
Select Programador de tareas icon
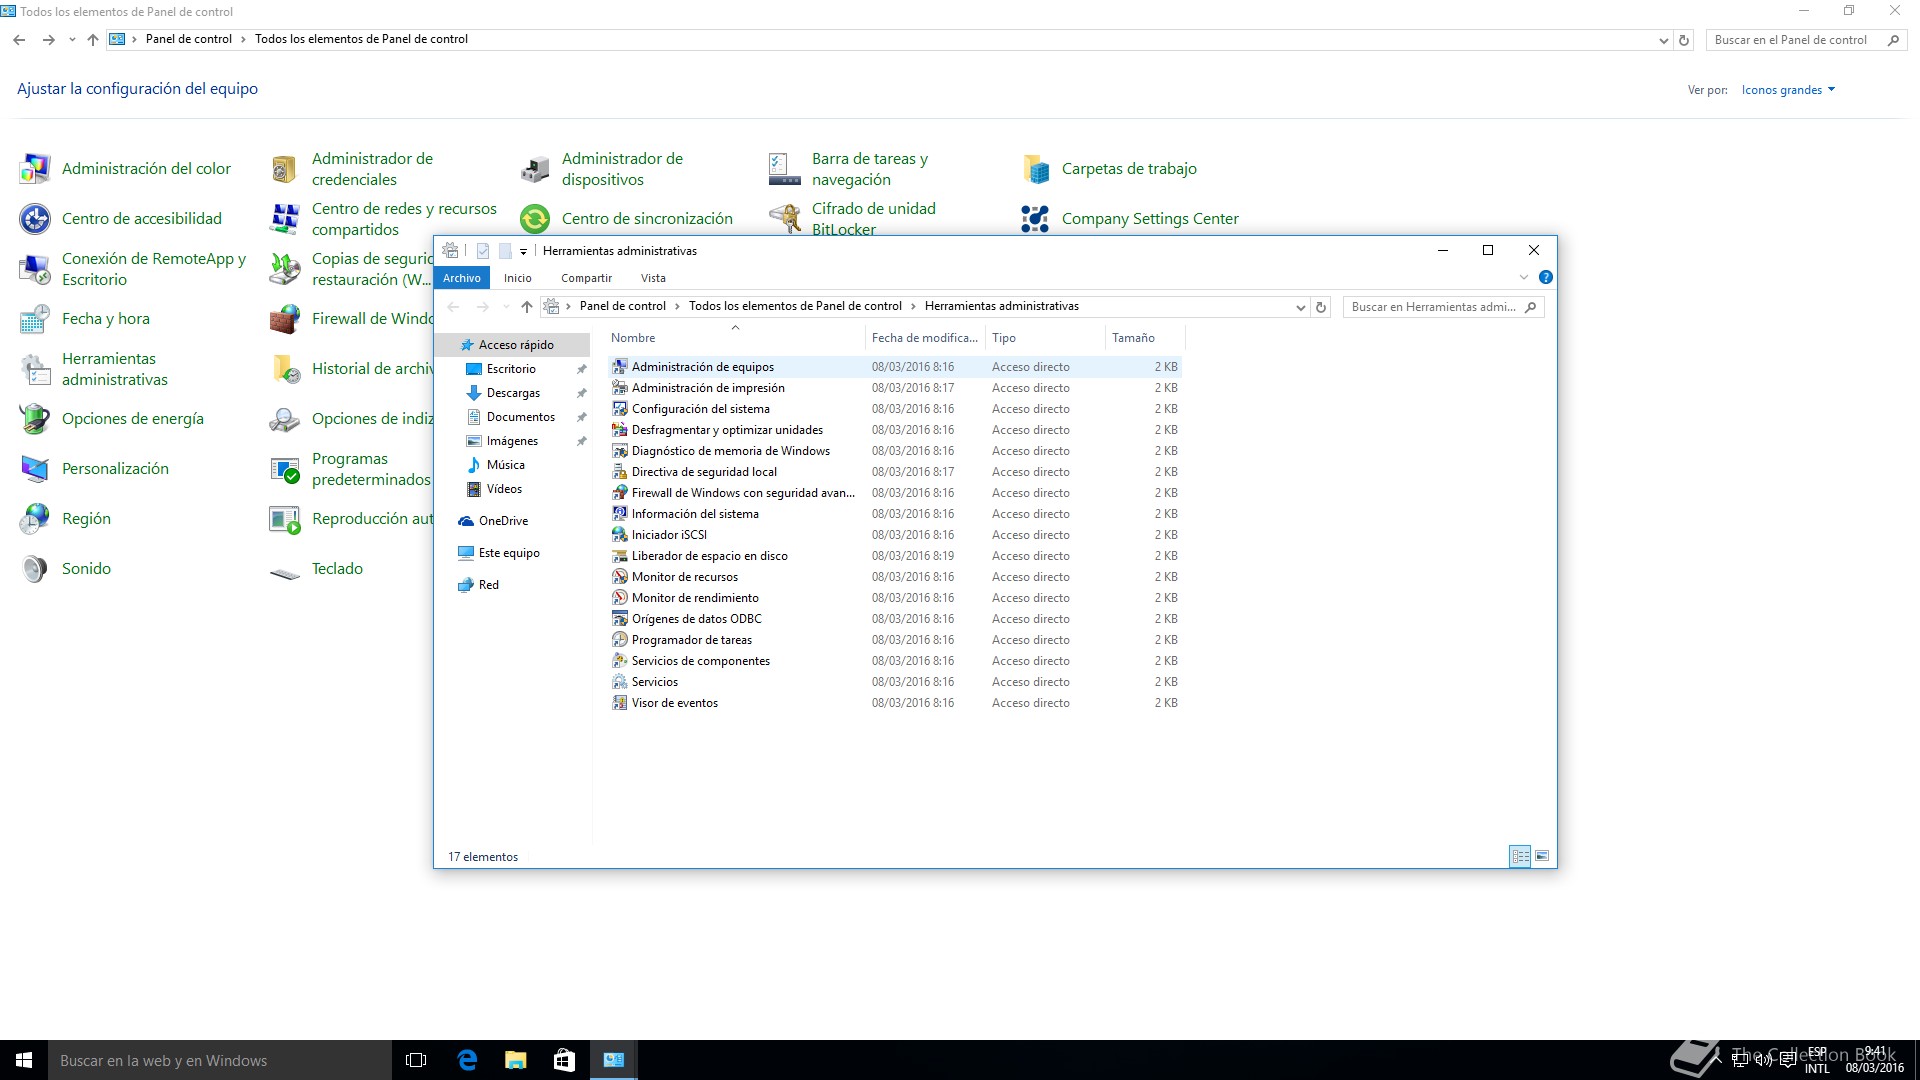pos(620,640)
